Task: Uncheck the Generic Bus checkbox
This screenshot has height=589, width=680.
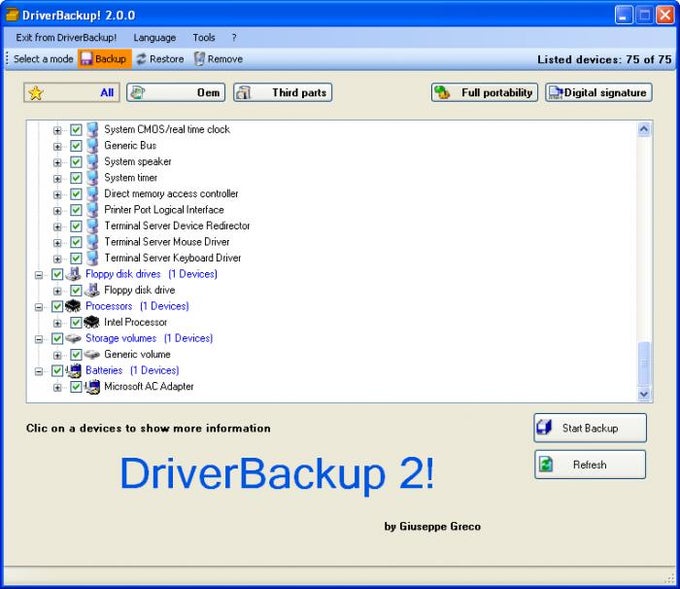Action: 76,146
